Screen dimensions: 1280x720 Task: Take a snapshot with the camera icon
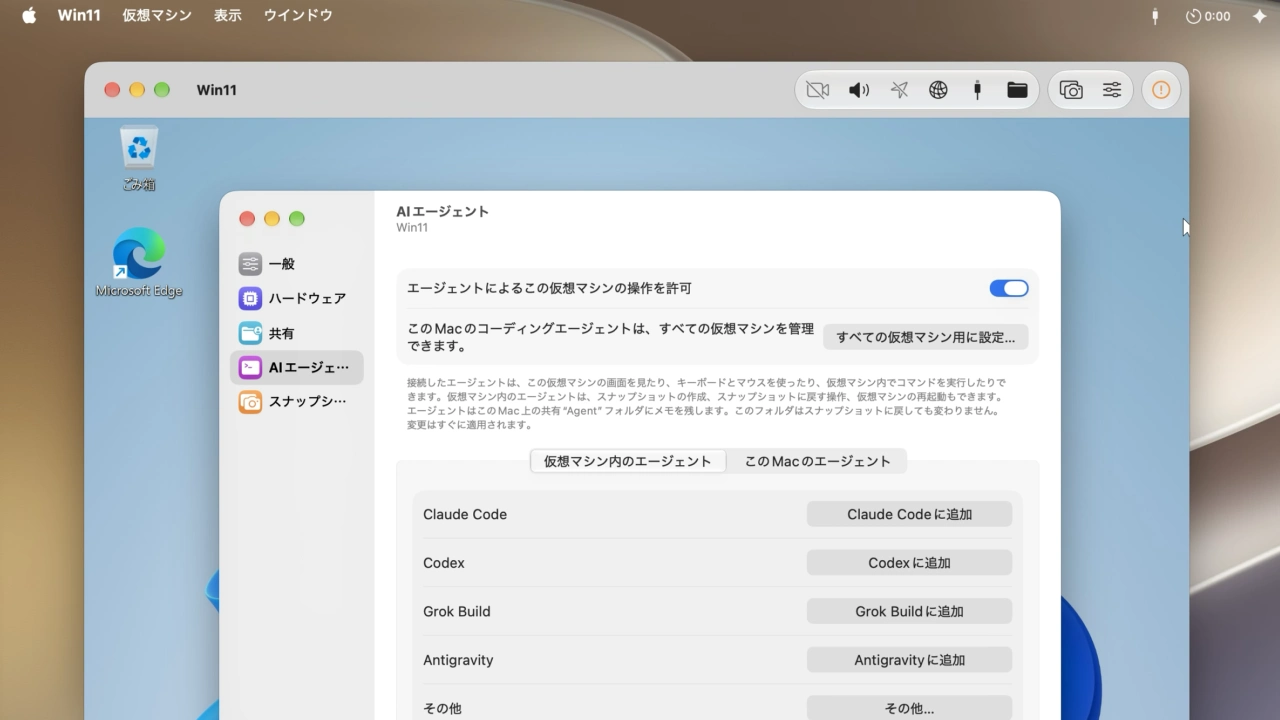(x=1071, y=90)
